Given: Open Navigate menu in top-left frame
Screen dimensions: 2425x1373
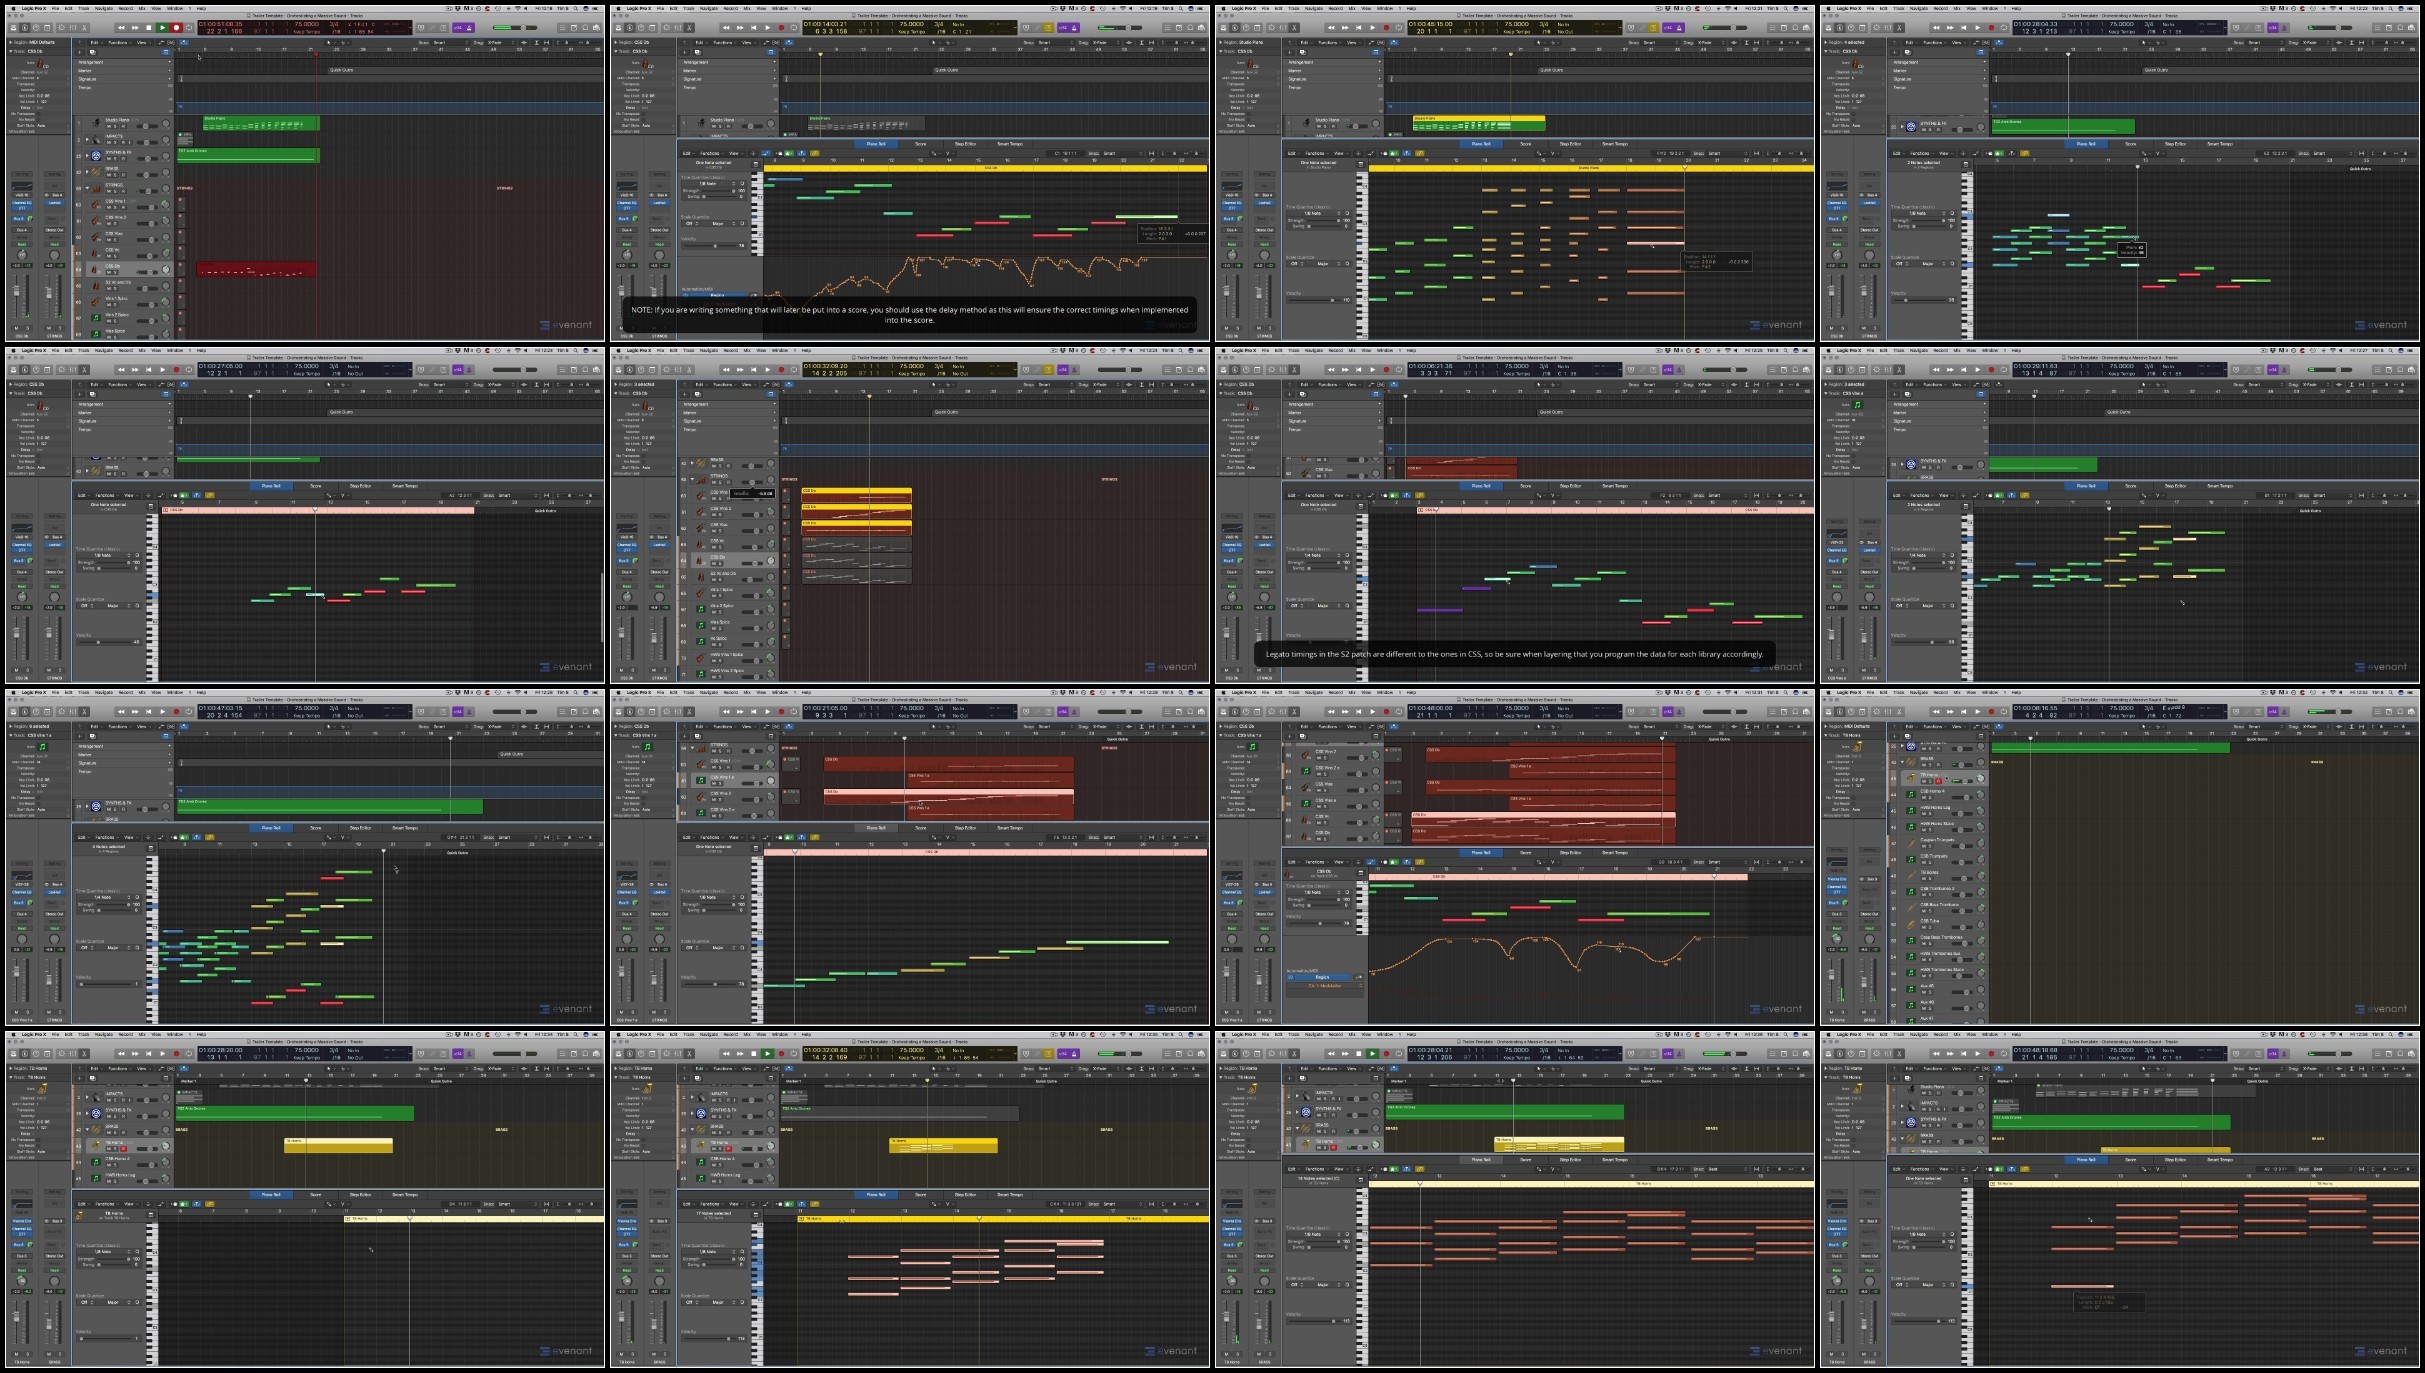Looking at the screenshot, I should [104, 8].
